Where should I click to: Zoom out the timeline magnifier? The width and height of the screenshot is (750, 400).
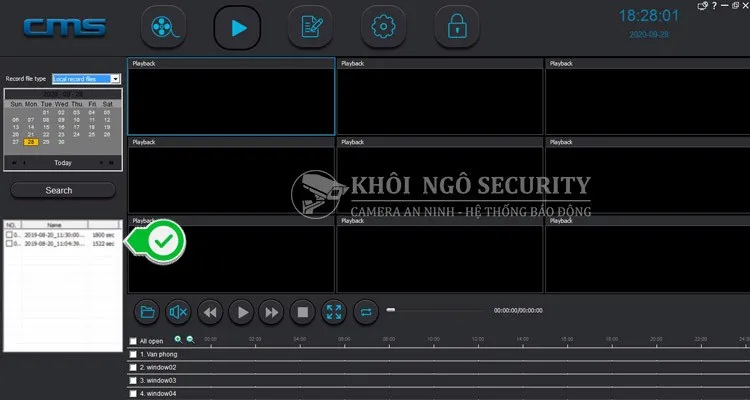click(x=190, y=339)
